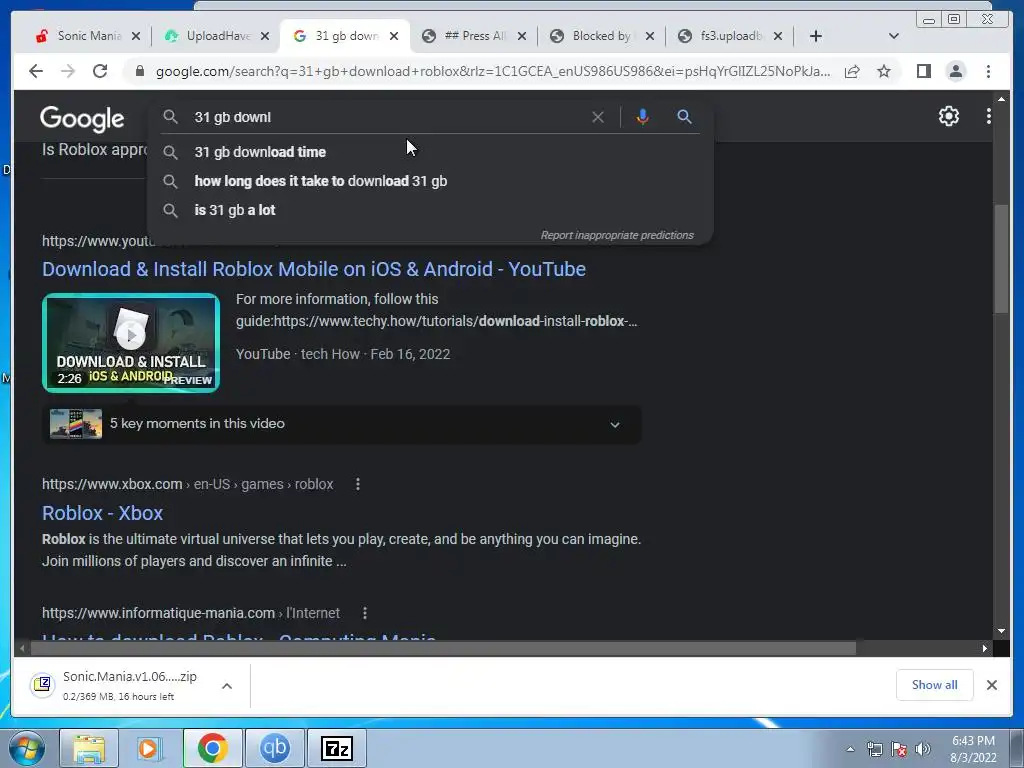Play the Download & Install video thumbnail
The image size is (1024, 768).
pyautogui.click(x=131, y=343)
